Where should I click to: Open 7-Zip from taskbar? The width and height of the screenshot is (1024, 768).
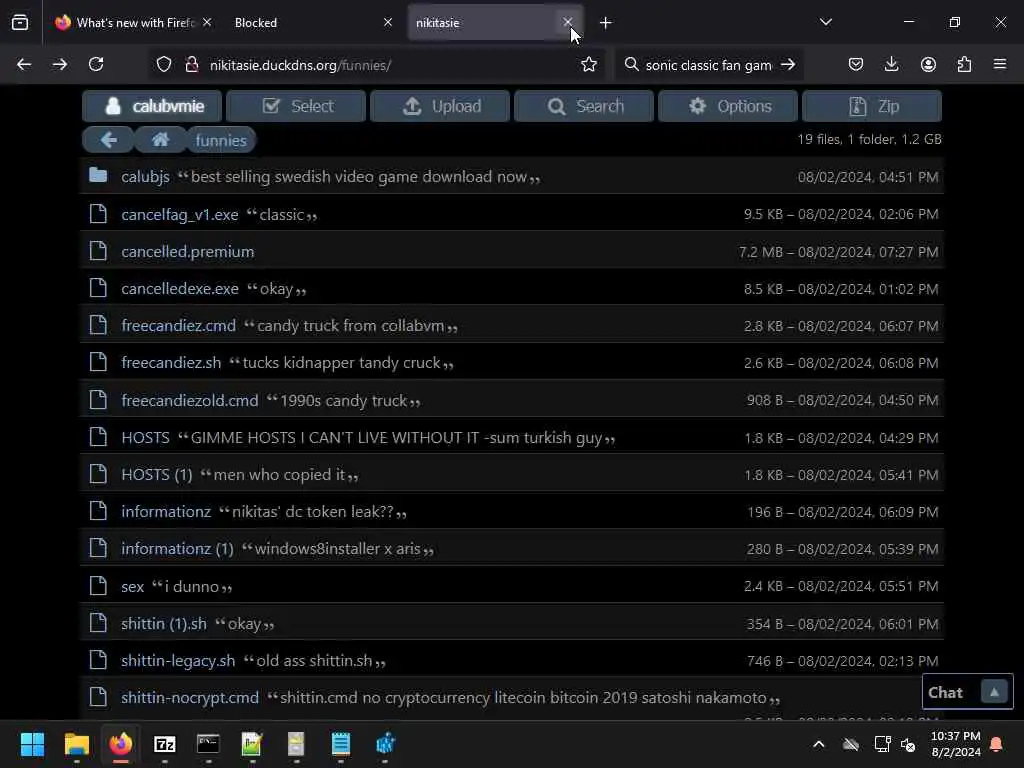pyautogui.click(x=165, y=744)
